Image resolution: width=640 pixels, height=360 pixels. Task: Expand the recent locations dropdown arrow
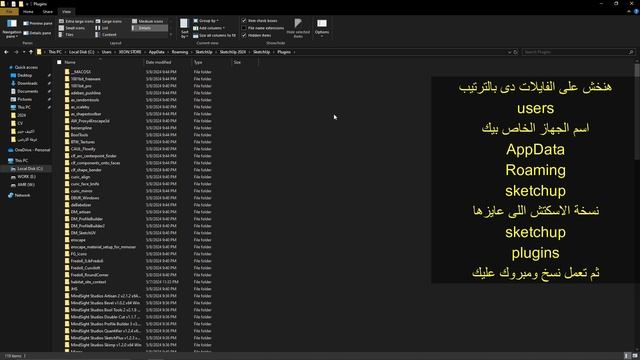(24, 52)
